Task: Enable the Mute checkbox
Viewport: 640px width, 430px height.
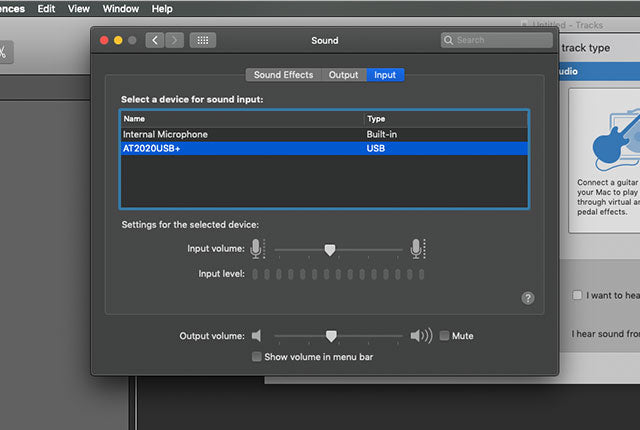Action: pos(445,336)
